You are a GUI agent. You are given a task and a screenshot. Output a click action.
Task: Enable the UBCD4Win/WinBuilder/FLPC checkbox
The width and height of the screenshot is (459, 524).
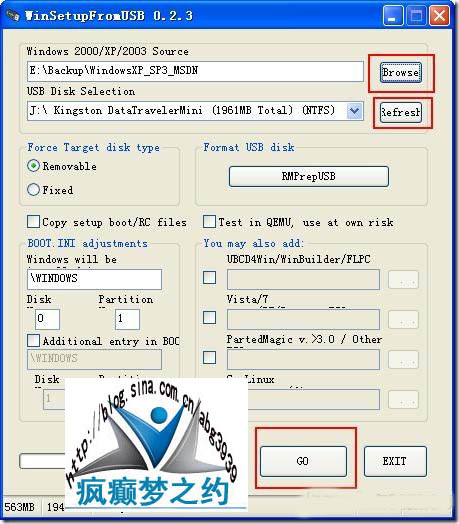tap(209, 277)
